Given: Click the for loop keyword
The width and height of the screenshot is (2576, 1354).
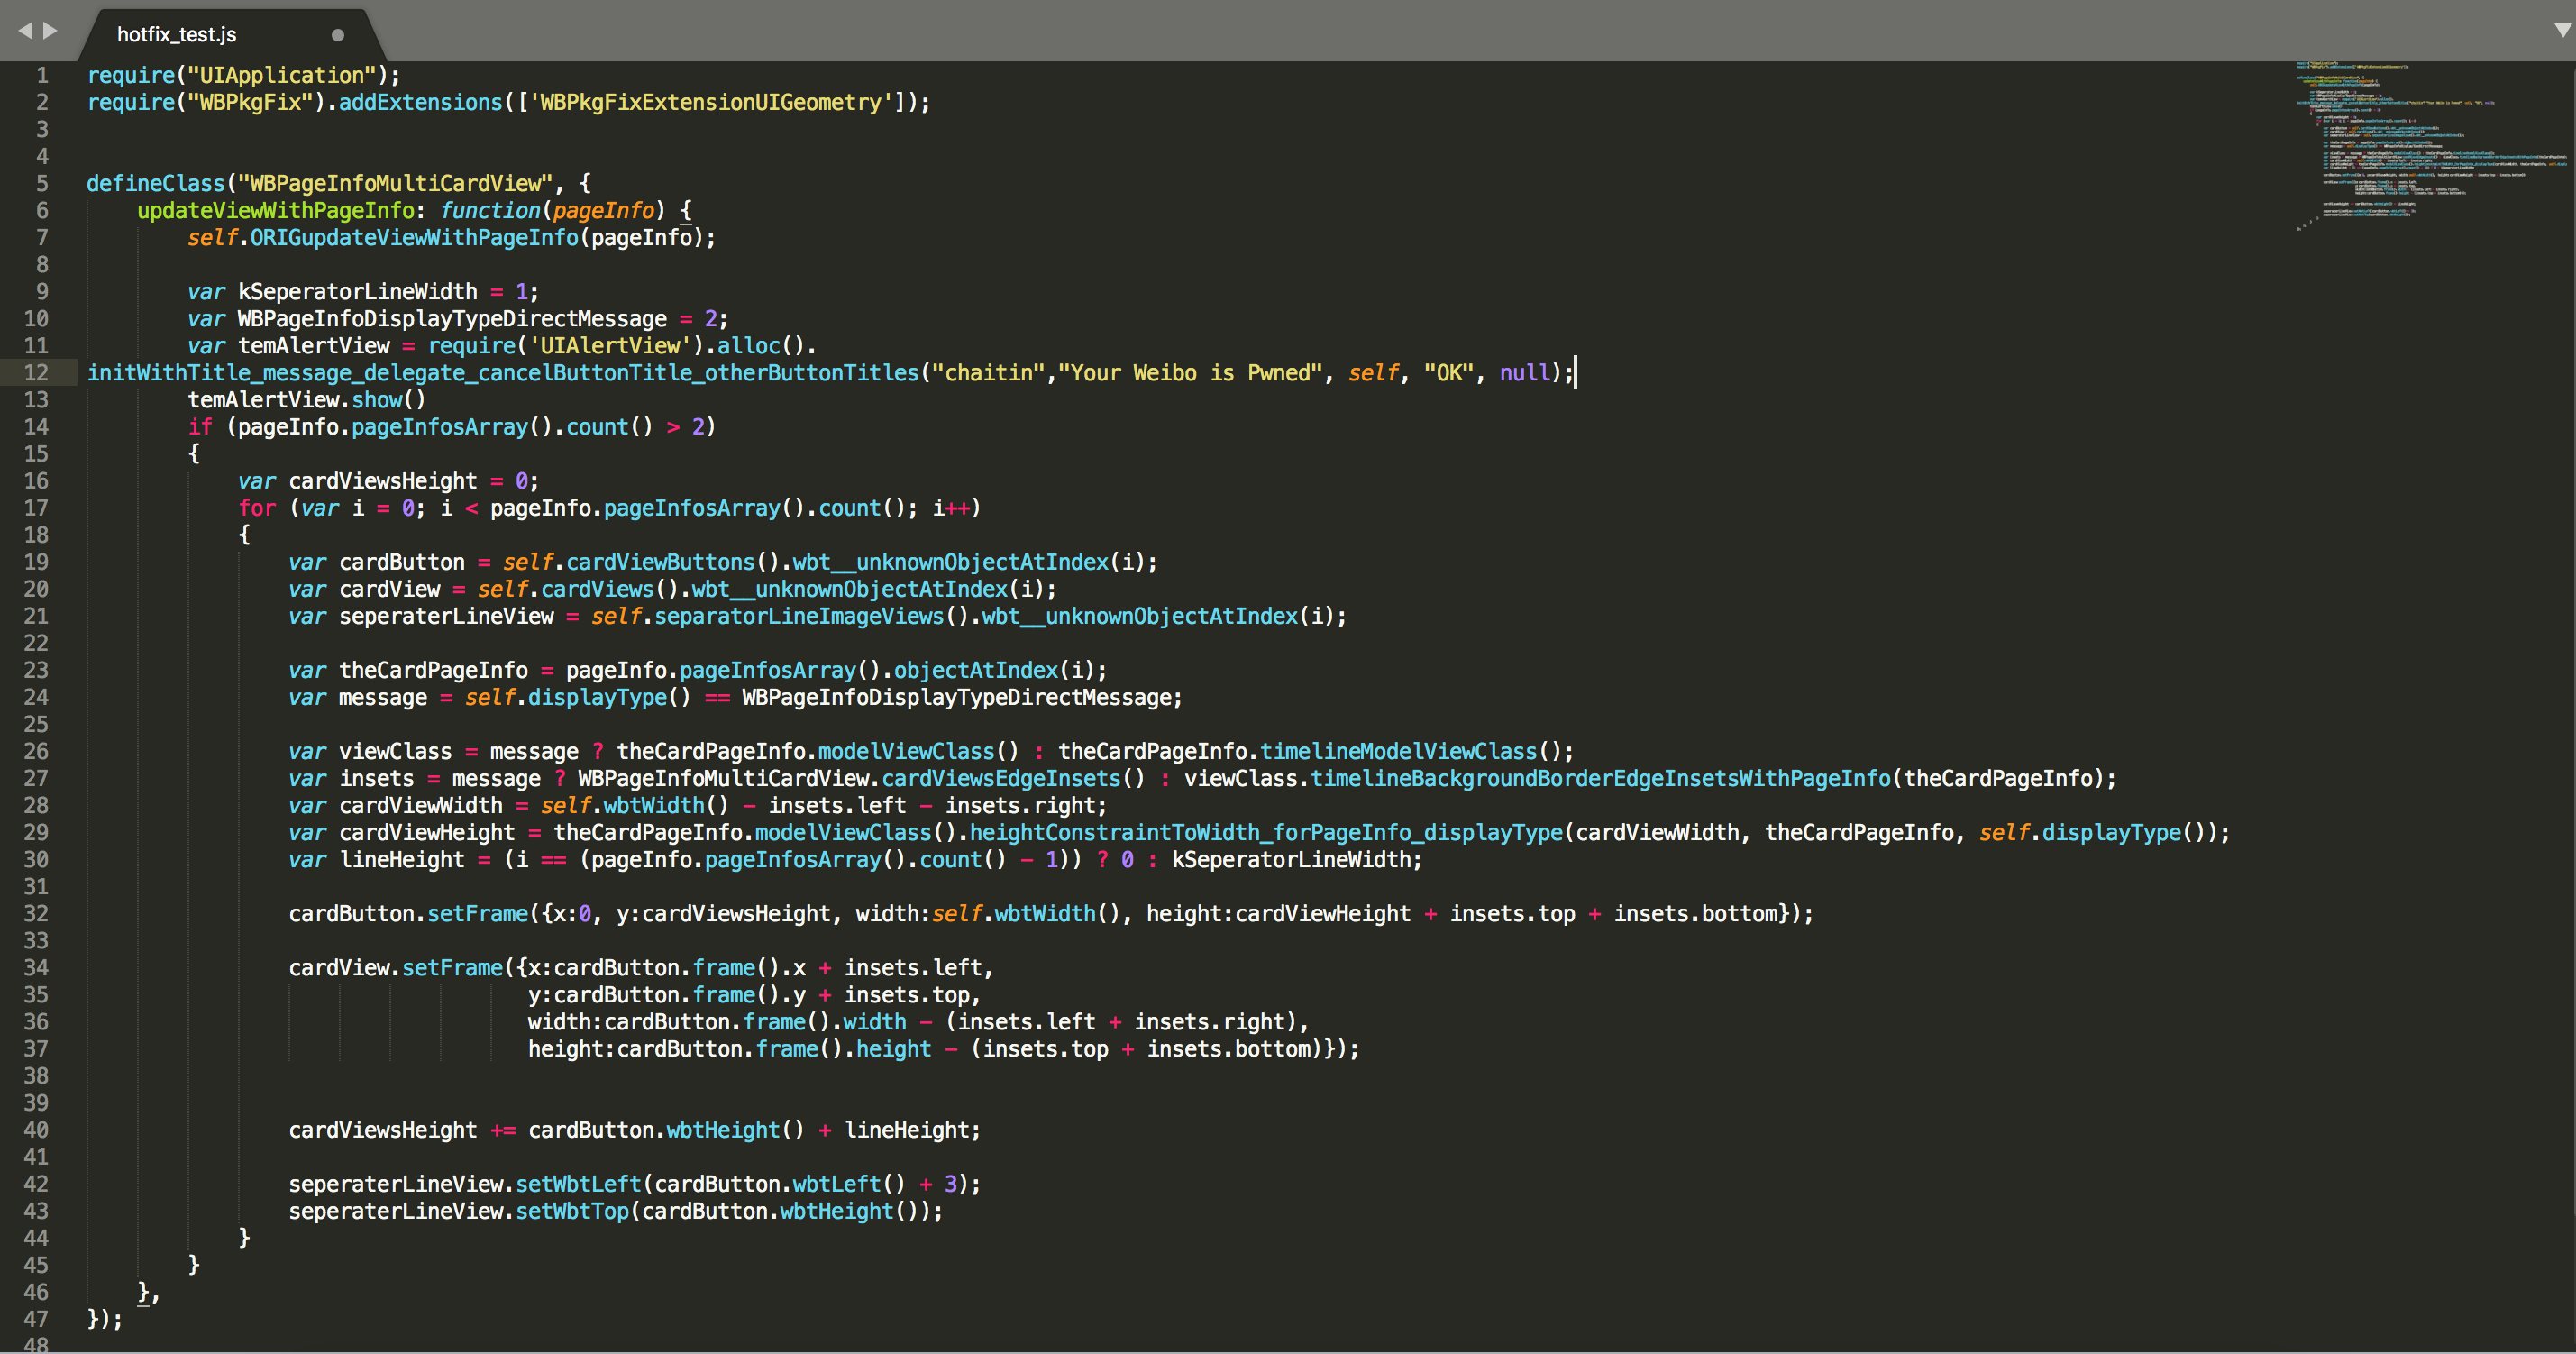Looking at the screenshot, I should (257, 508).
